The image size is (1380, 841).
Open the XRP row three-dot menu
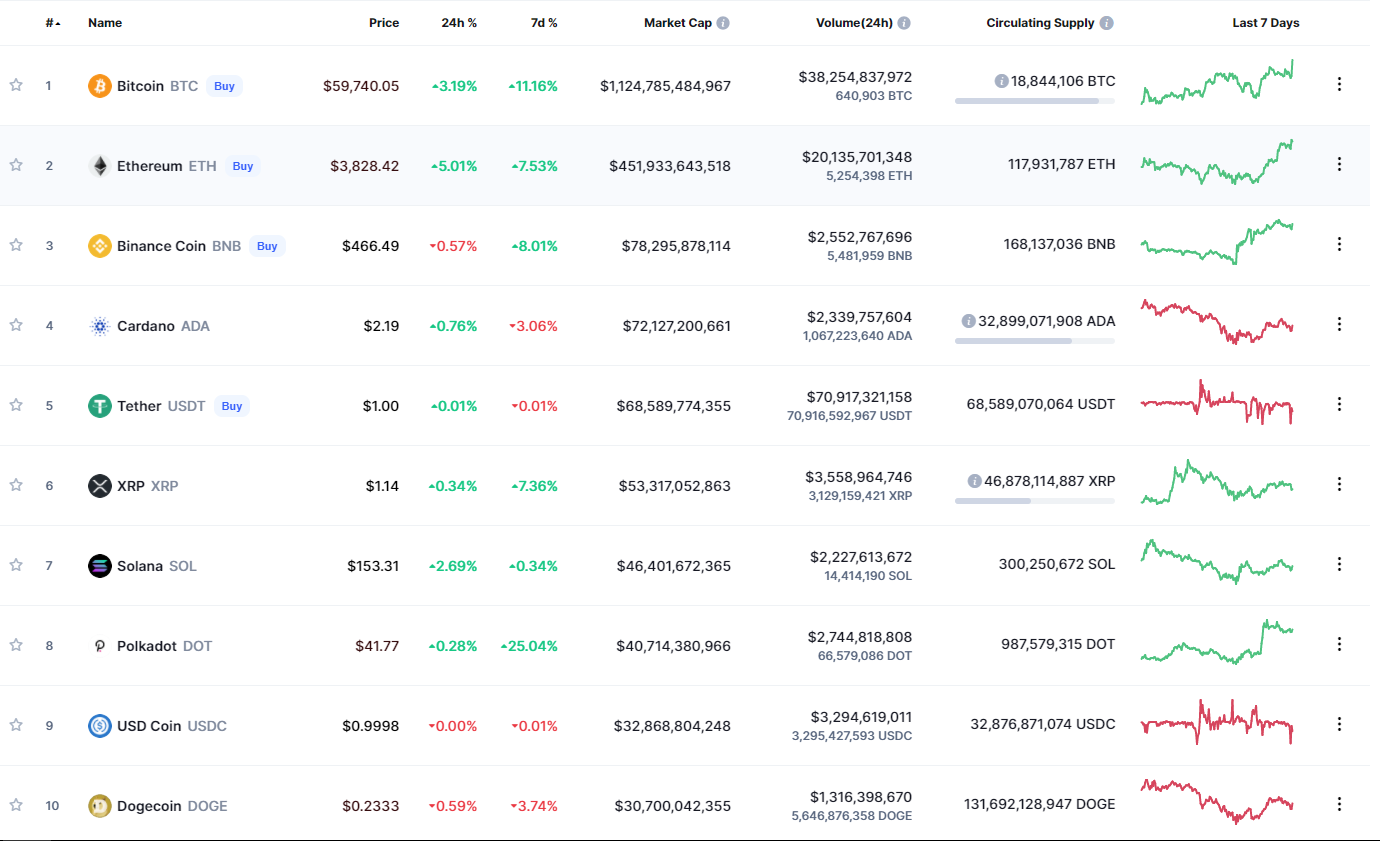pos(1340,484)
